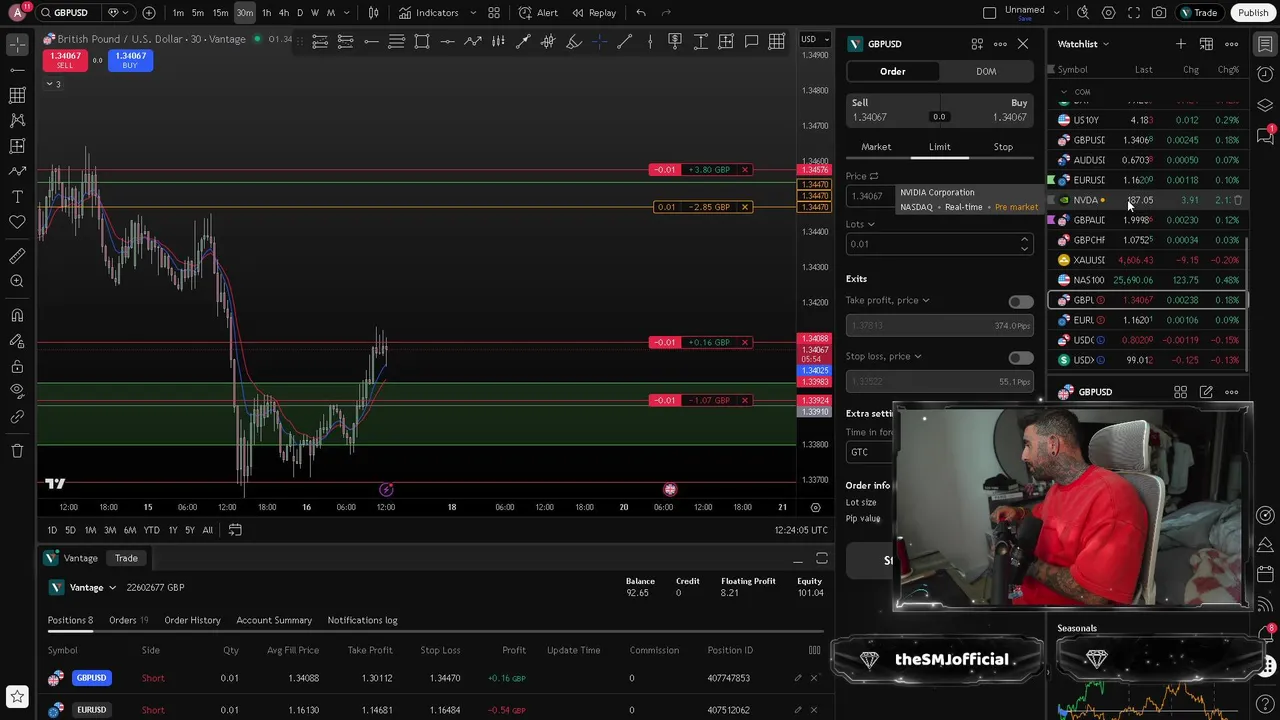1280x720 pixels.
Task: Delete NVDA from watchlist trash icon
Action: (1238, 200)
